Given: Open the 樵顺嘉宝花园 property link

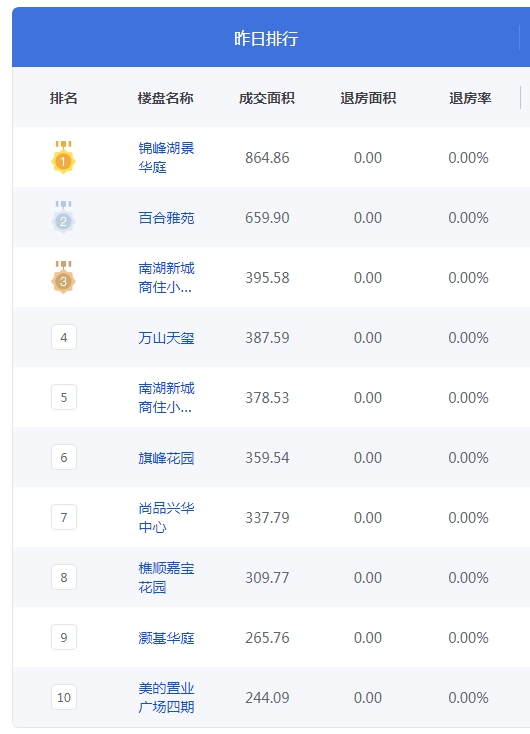Looking at the screenshot, I should click(x=166, y=577).
